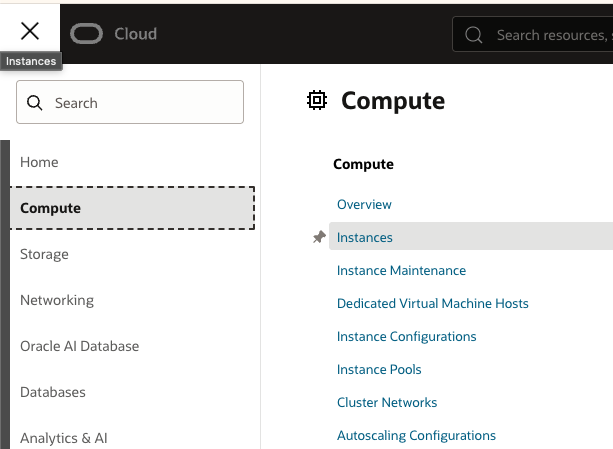Select Compute in the navigation menu
Image resolution: width=613 pixels, height=449 pixels.
pyautogui.click(x=132, y=208)
